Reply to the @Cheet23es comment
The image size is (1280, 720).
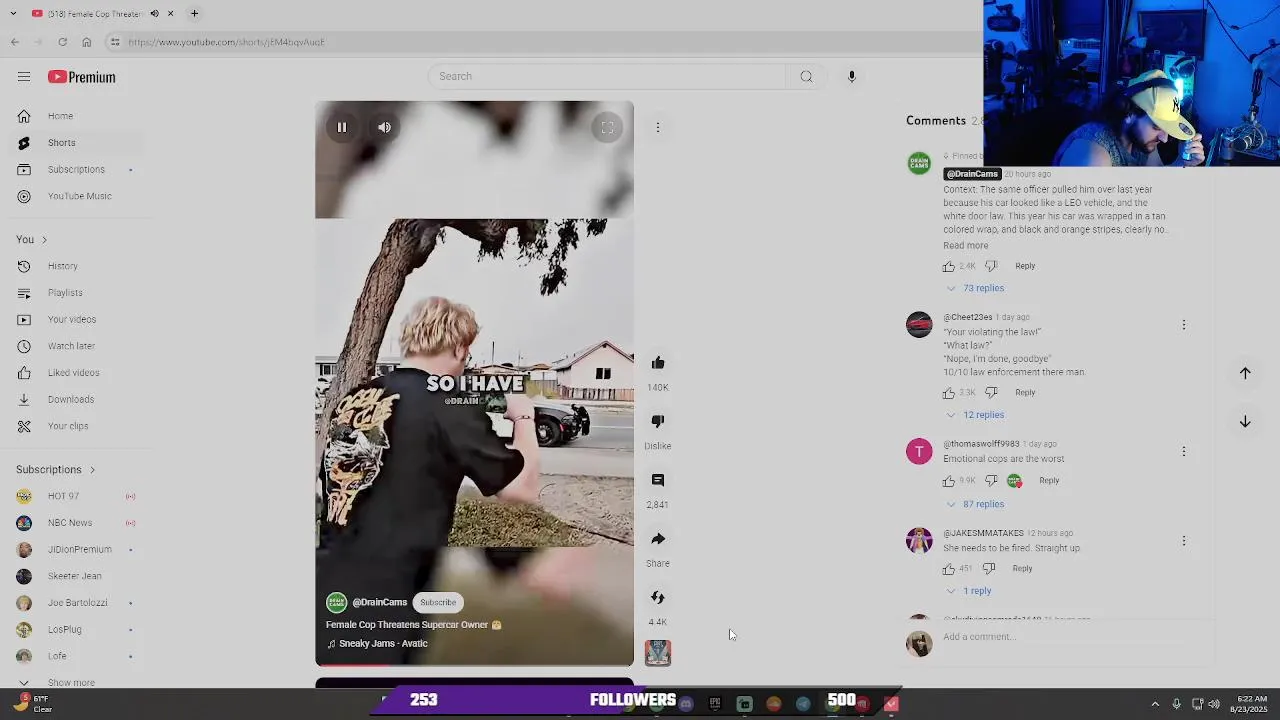1025,393
